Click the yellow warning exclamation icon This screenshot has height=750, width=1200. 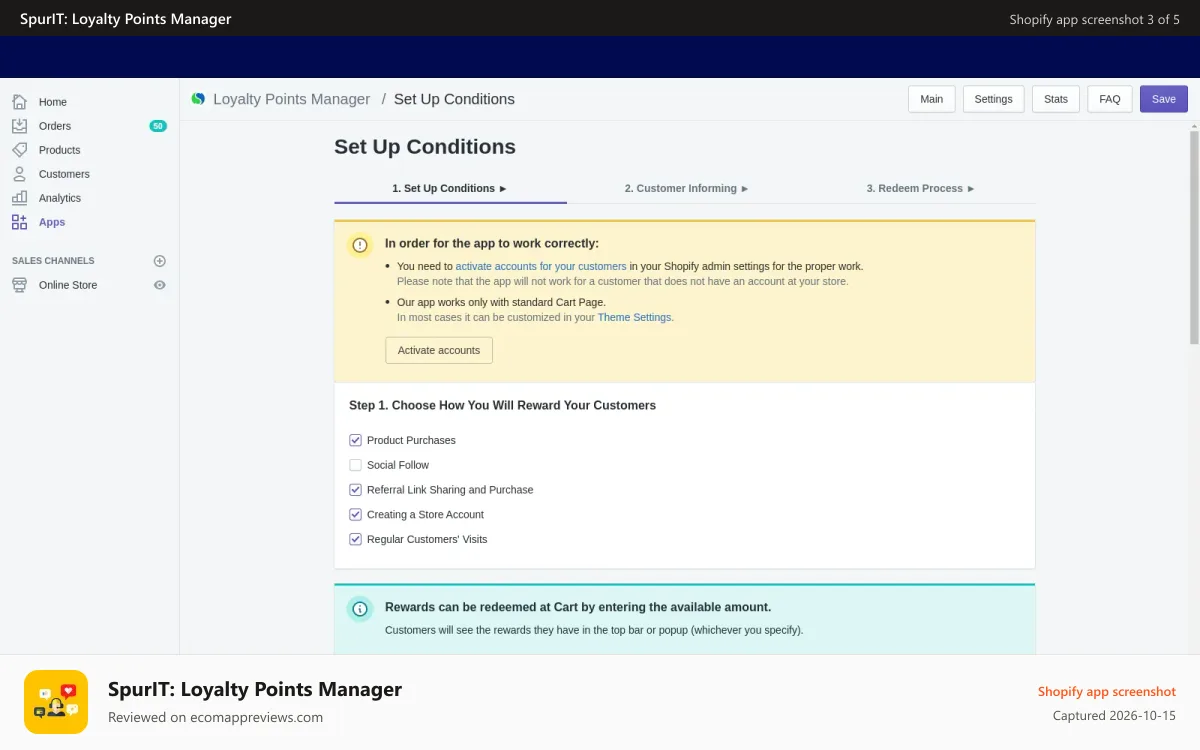click(x=360, y=245)
